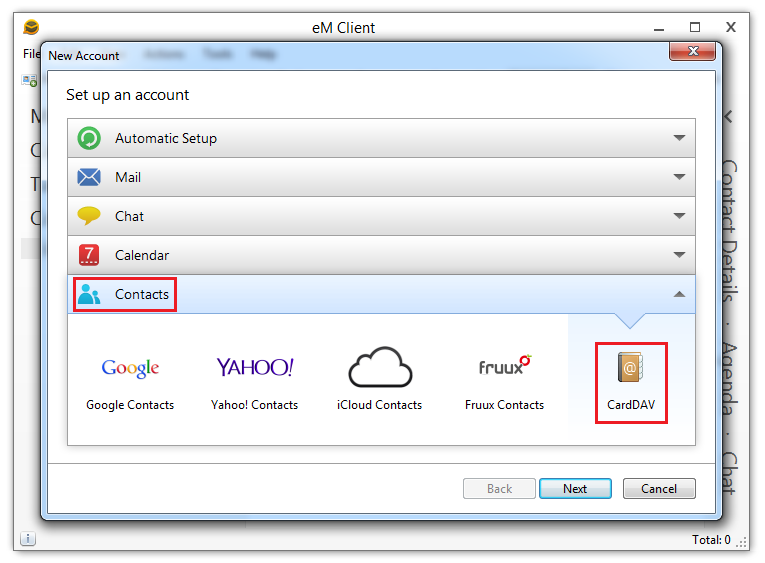Select the Yahoo! Contacts logo
This screenshot has width=765, height=563.
coord(255,367)
